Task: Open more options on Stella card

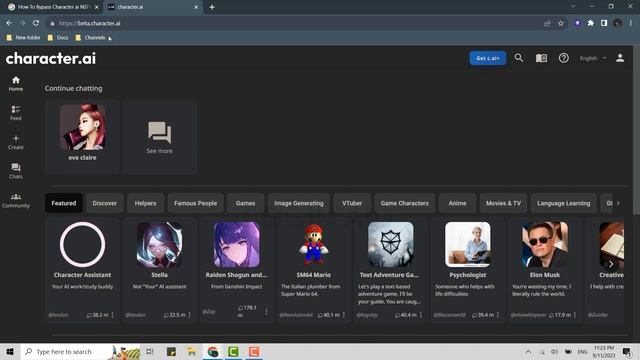Action: point(189,315)
